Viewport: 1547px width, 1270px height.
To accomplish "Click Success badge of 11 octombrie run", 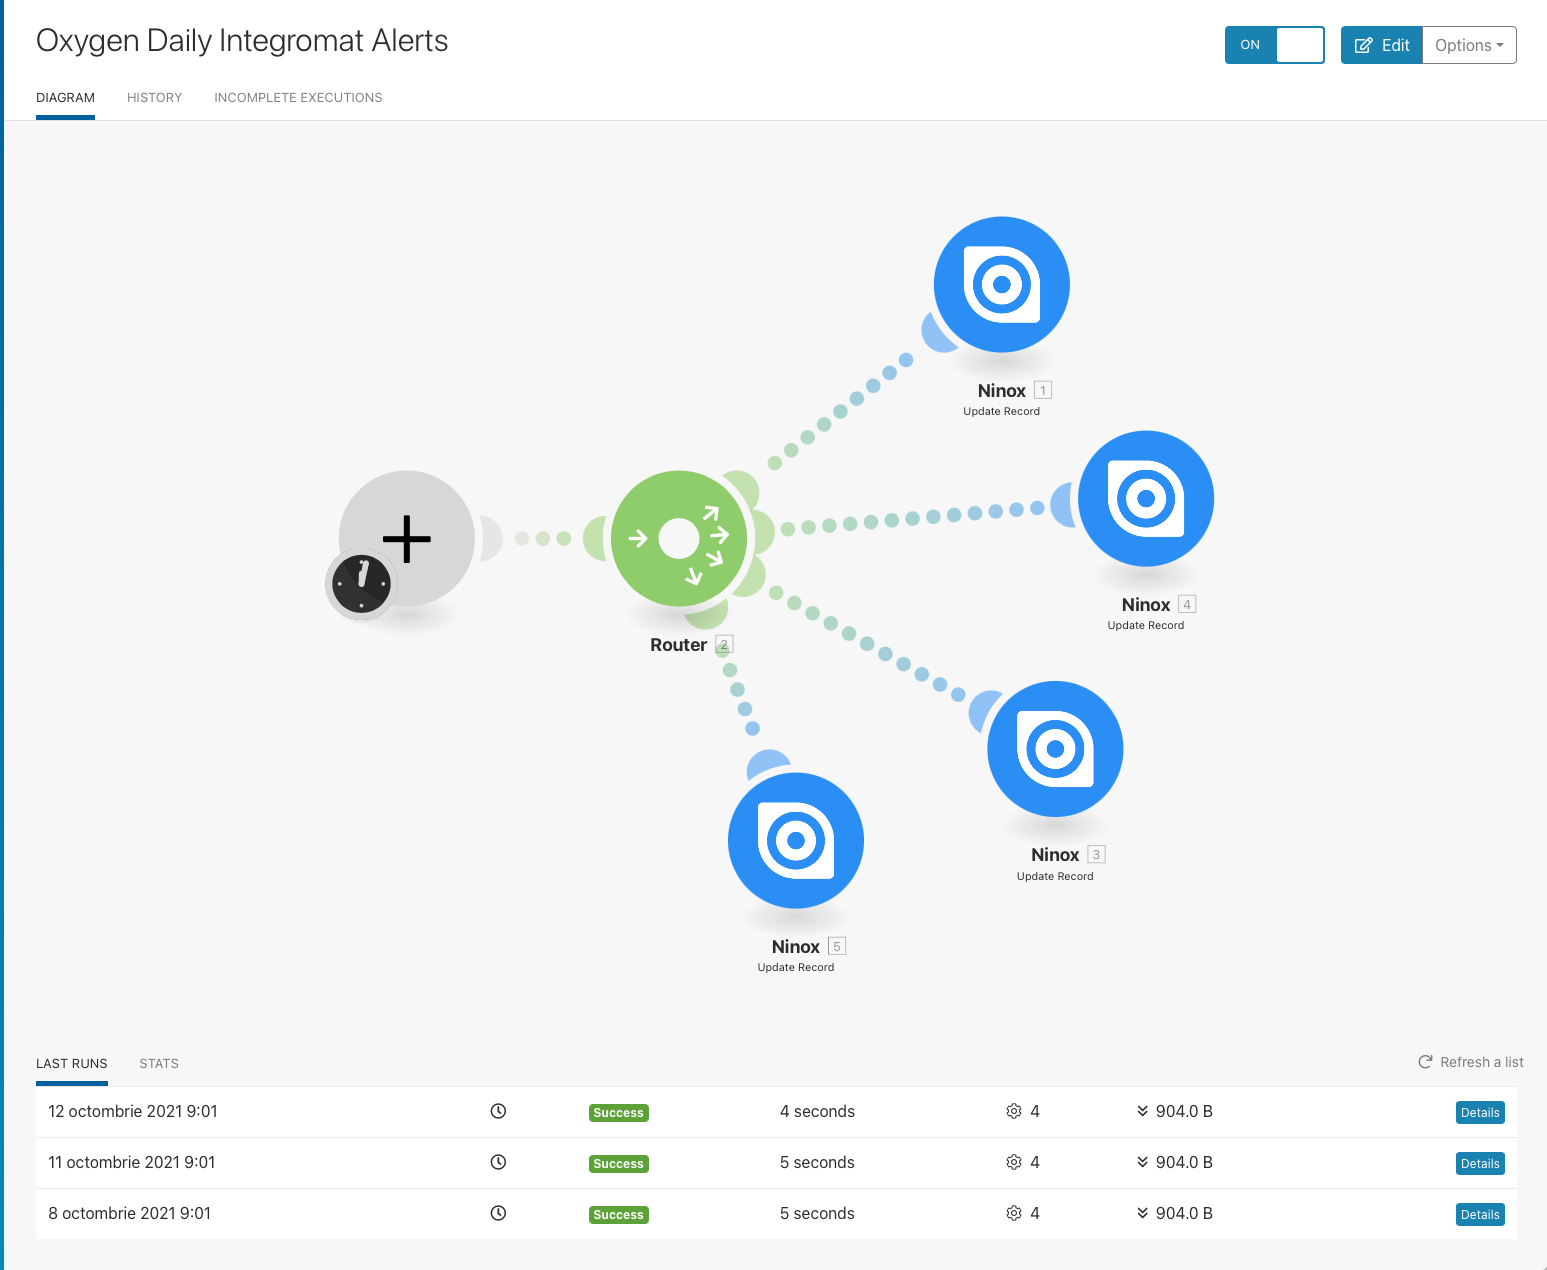I will coord(618,1164).
